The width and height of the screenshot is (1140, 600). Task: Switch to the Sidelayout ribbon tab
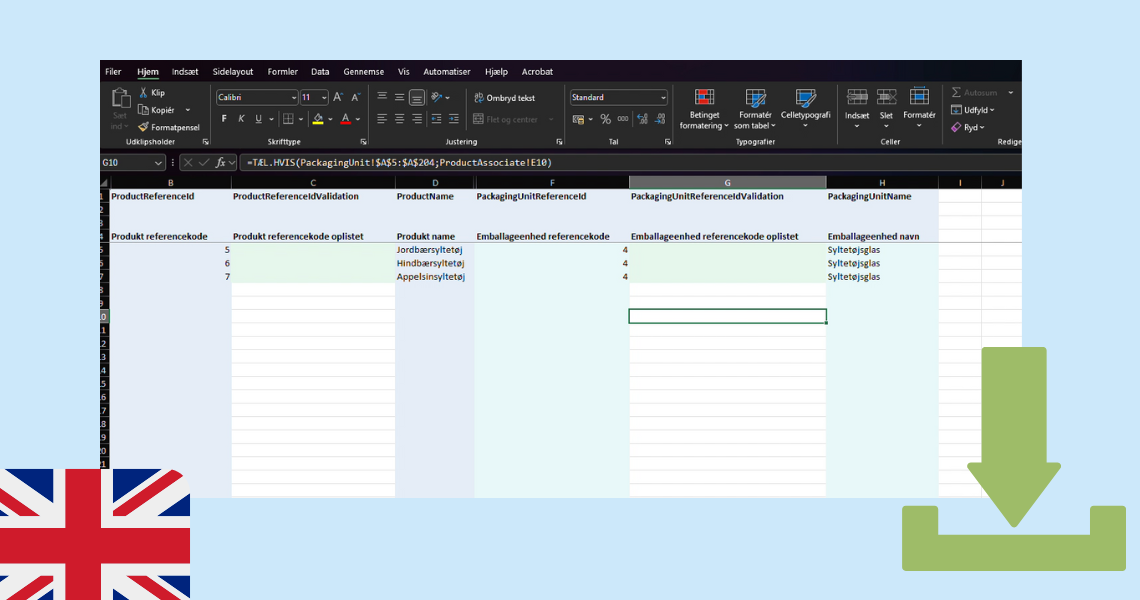(233, 72)
